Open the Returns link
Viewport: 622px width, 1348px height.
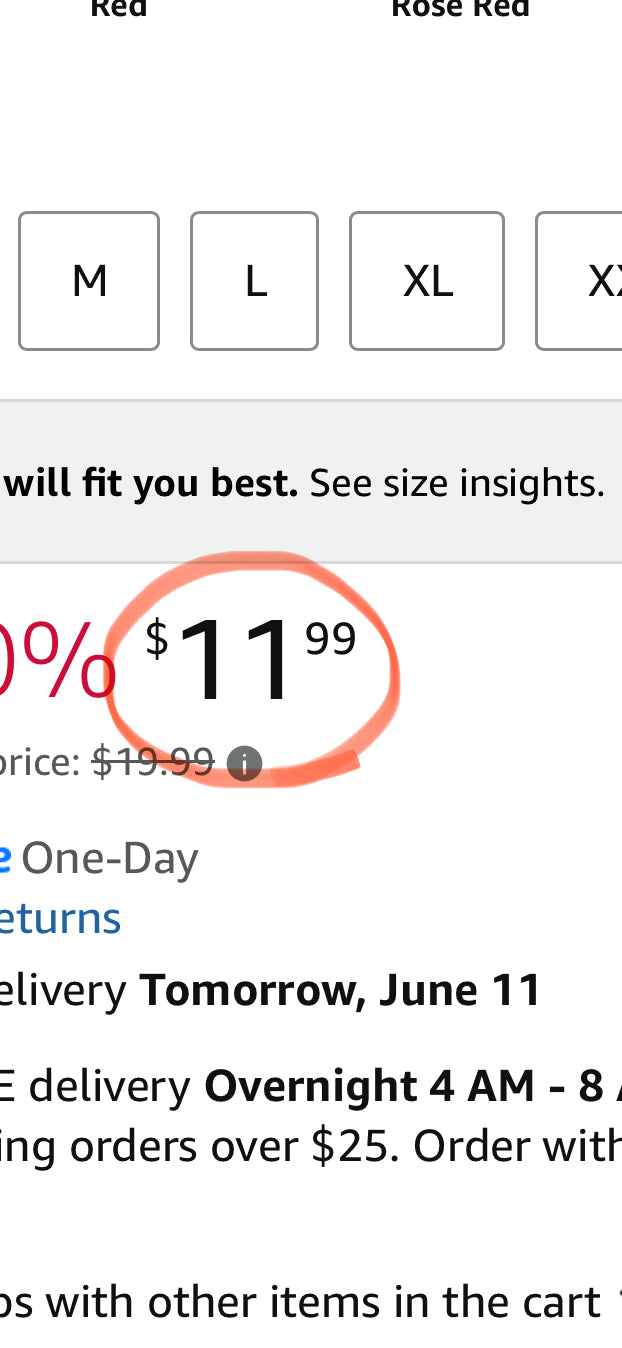pyautogui.click(x=60, y=918)
